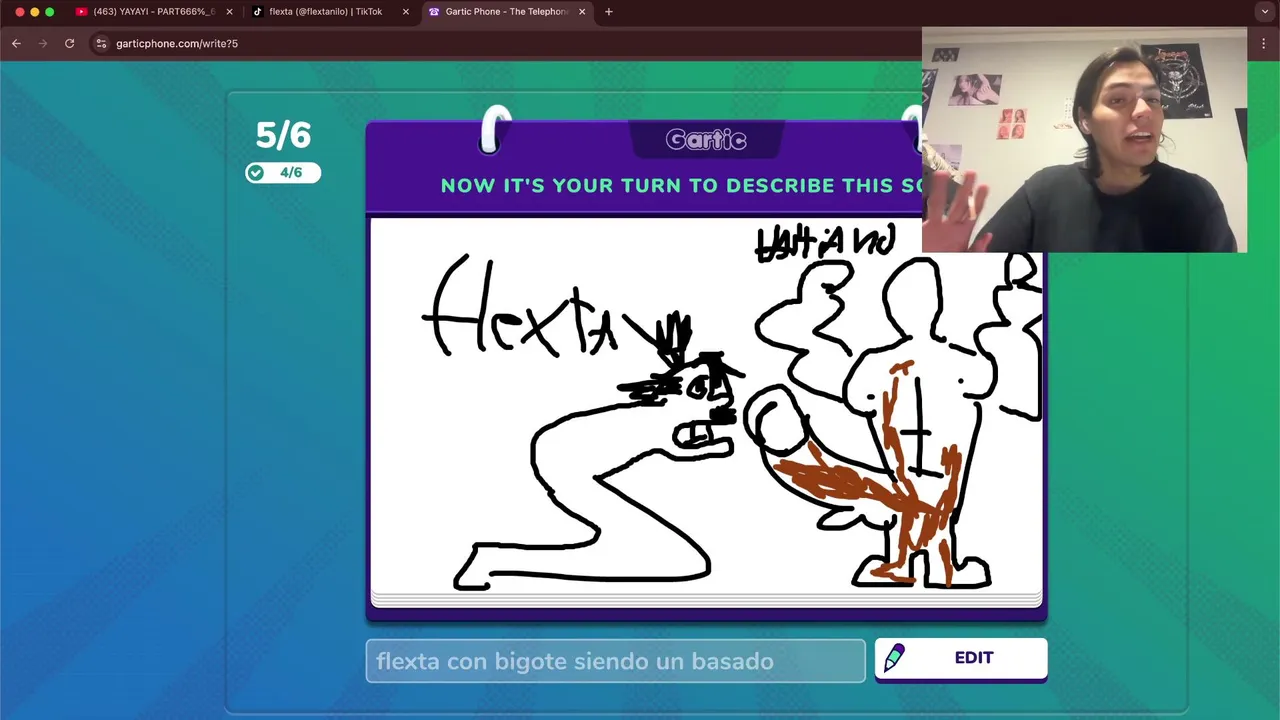Click the checkmark icon next to 4/6
Viewport: 1280px width, 720px height.
click(x=256, y=173)
